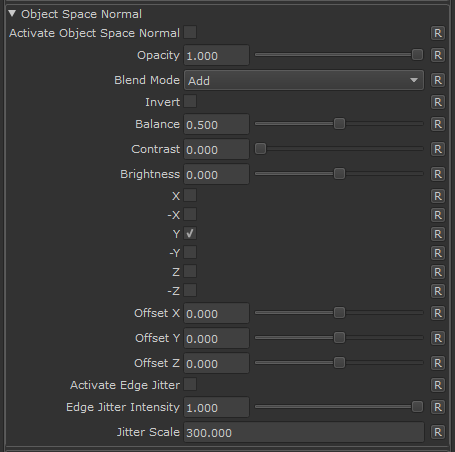Viewport: 455px width, 452px height.
Task: Reset Activate Edge Jitter with R button
Action: (438, 385)
